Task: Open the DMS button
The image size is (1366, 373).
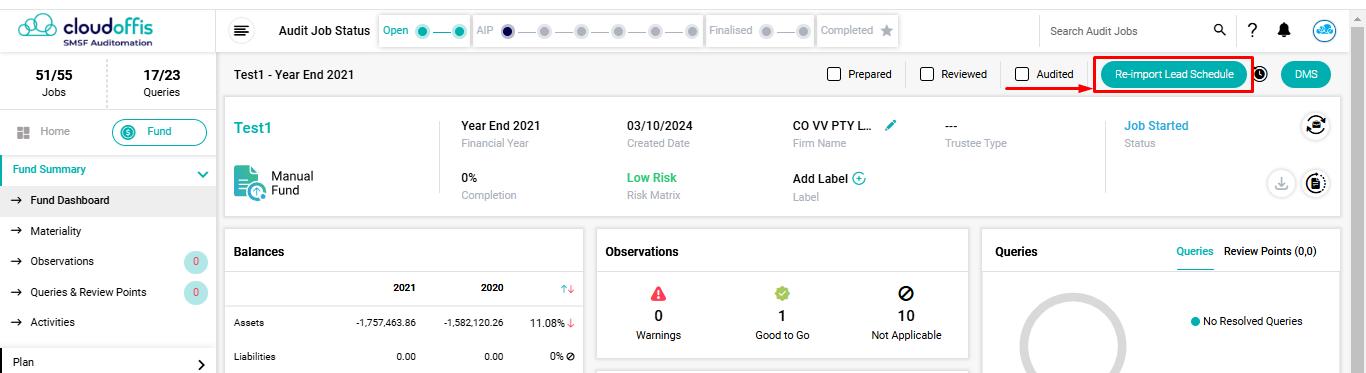Action: click(1306, 74)
